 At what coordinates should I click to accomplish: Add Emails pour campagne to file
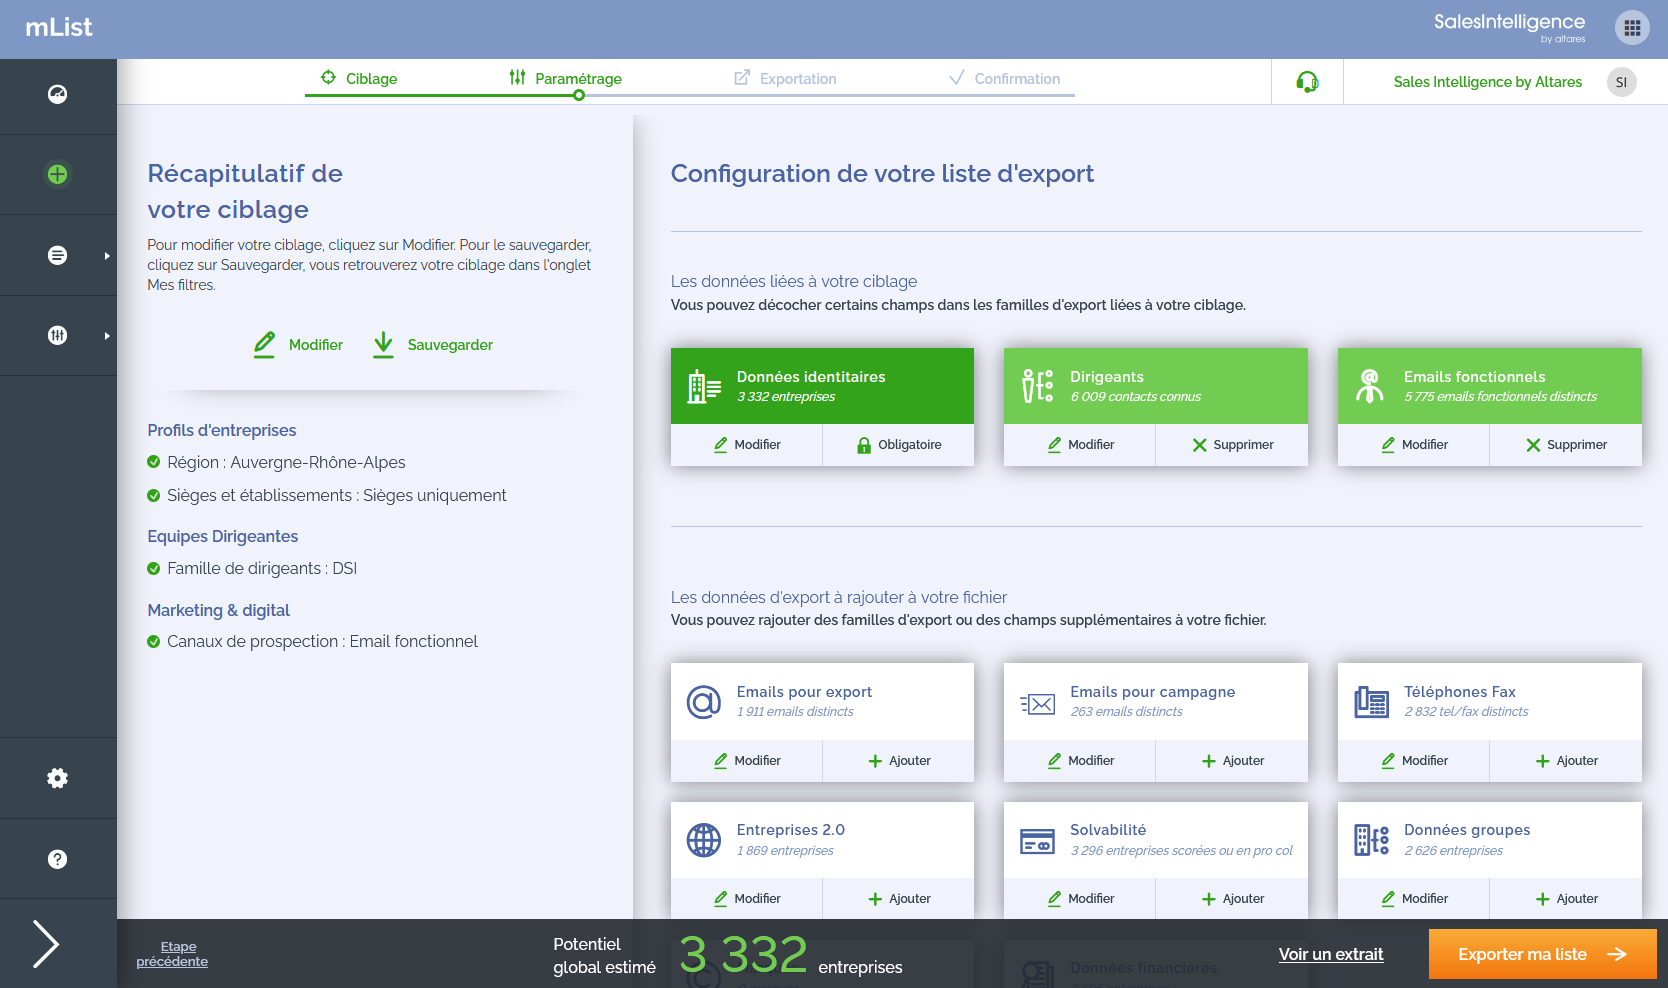[1232, 761]
